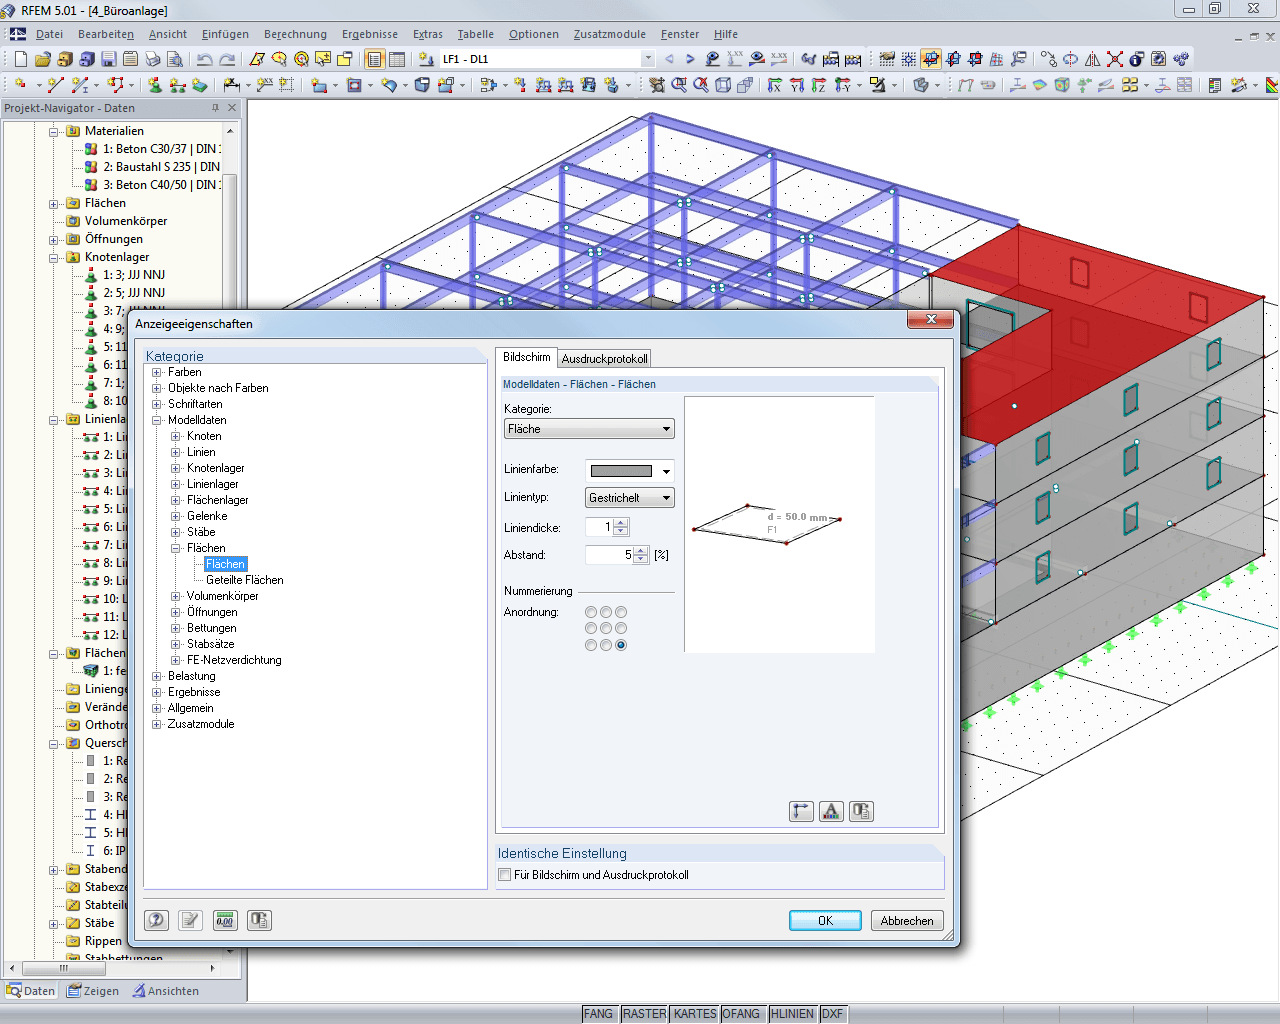
Task: Collapse the Modelldaten tree node
Action: (x=157, y=420)
